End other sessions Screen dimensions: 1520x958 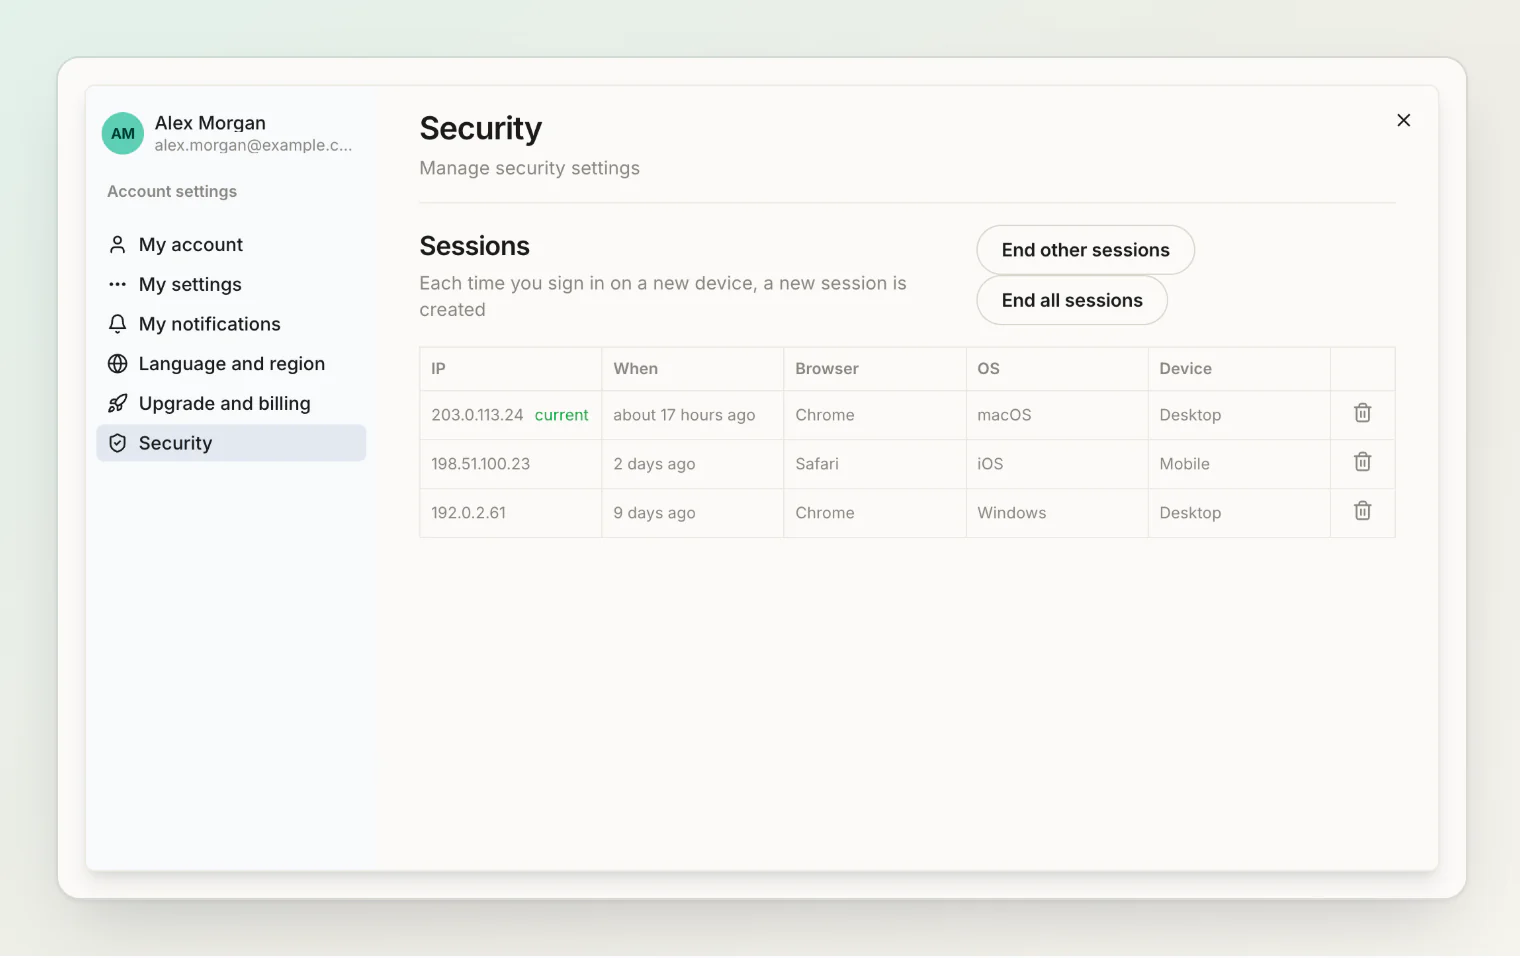[1085, 250]
